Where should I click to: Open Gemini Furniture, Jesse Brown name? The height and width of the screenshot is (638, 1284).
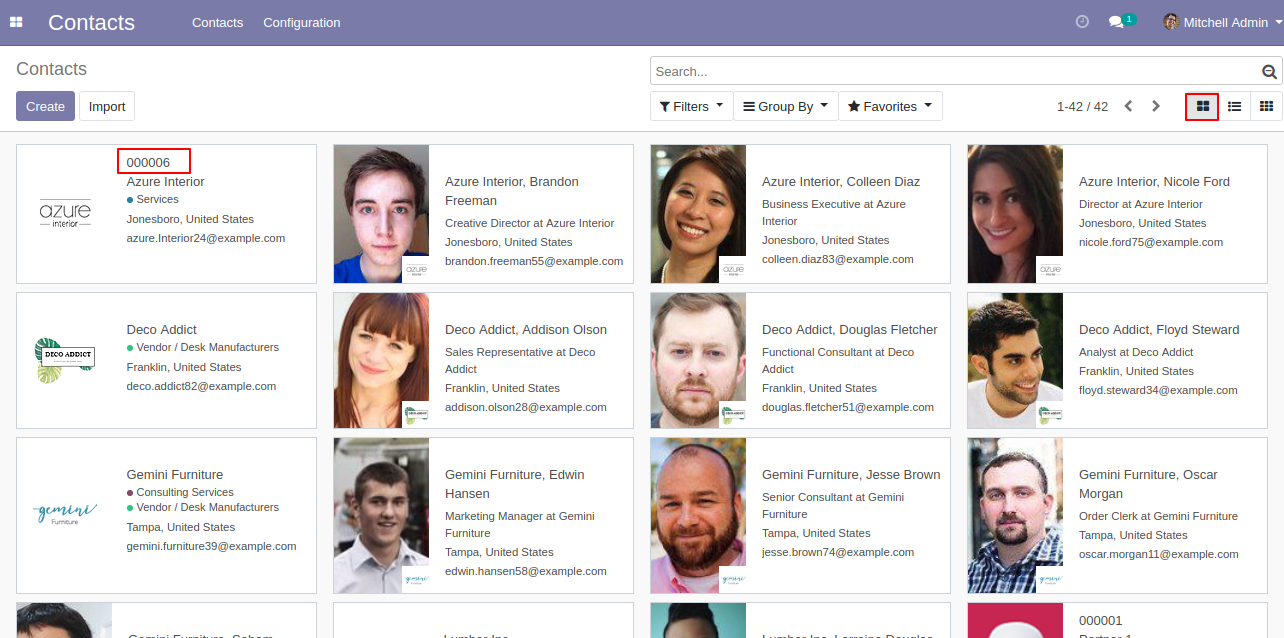851,475
